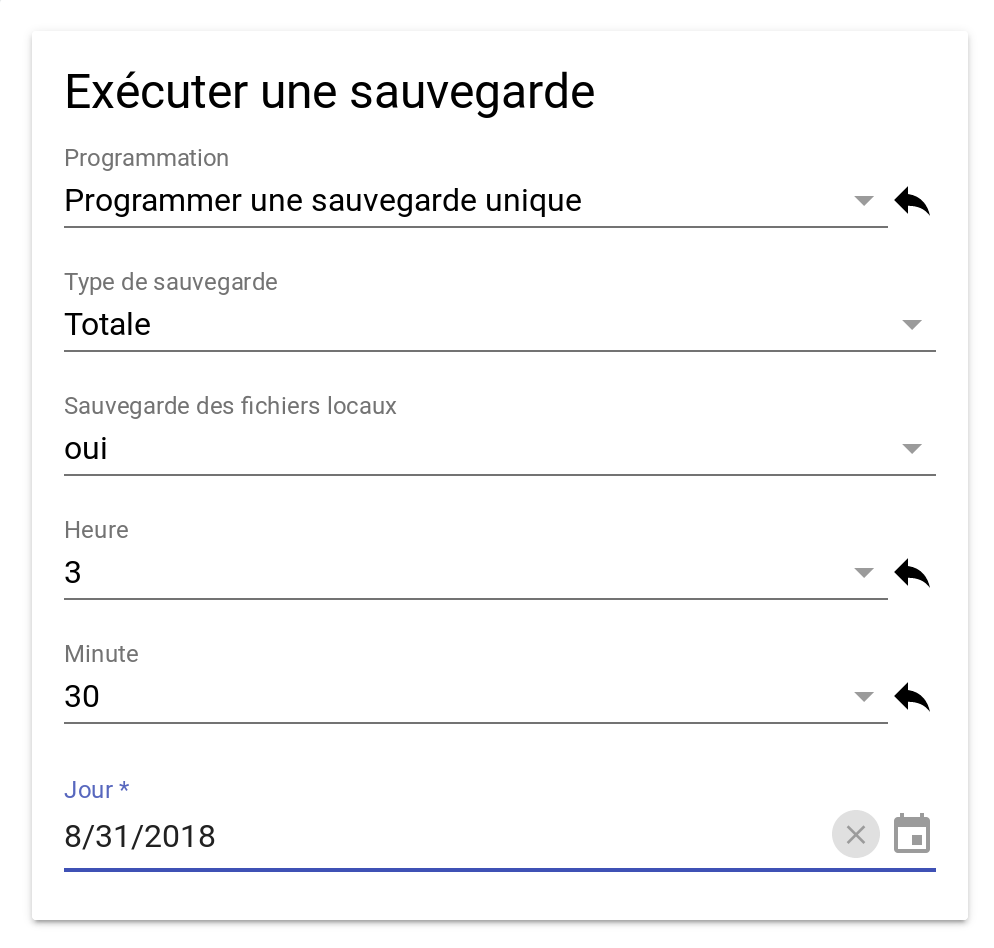Reset the Programmation field with undo arrow
994x948 pixels.
912,201
